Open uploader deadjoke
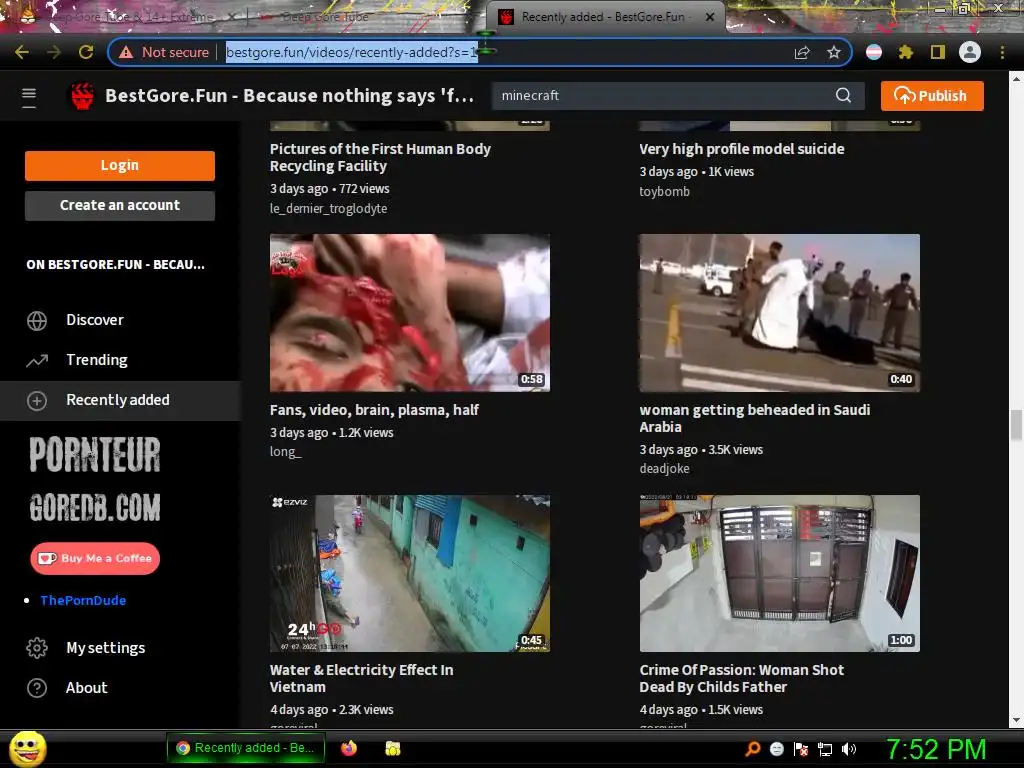Screen dimensions: 1024x768 (x=664, y=468)
